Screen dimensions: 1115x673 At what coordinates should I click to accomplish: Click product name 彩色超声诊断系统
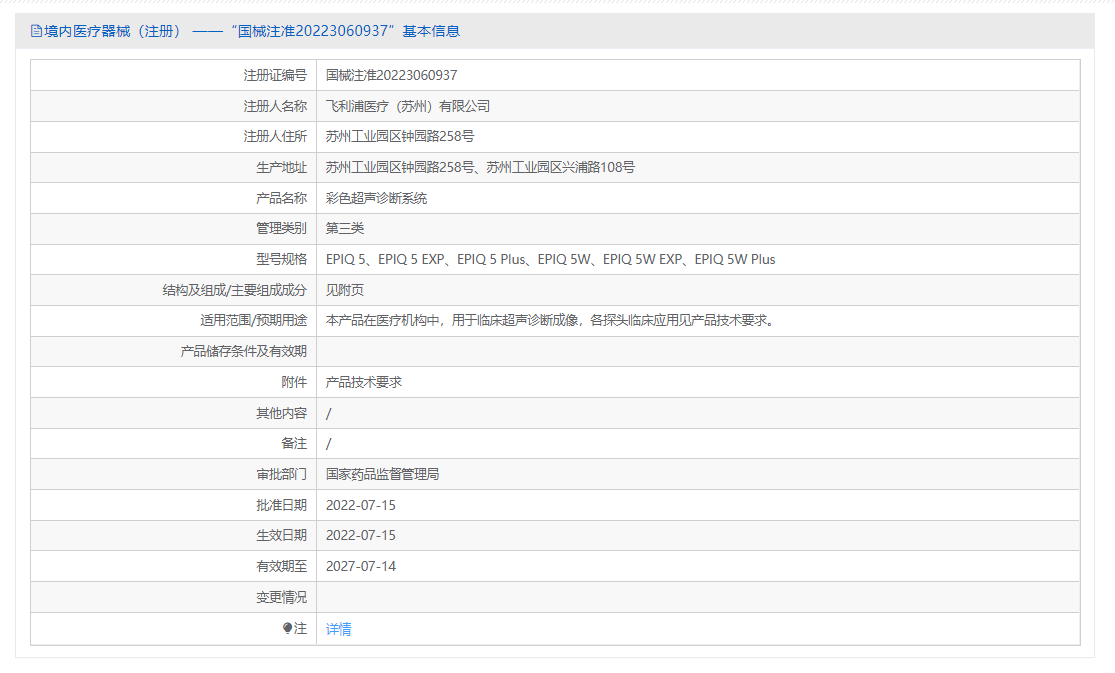tap(377, 198)
